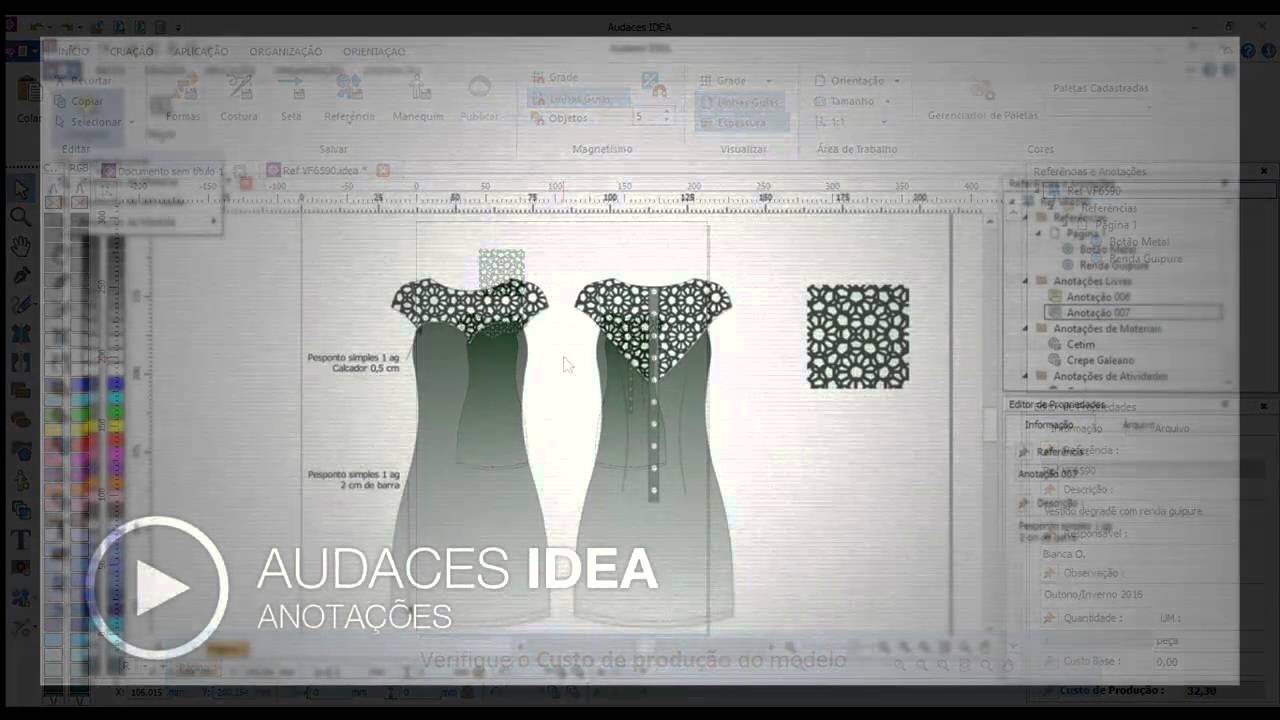Collapse the Anotações de Atividades node
The height and width of the screenshot is (720, 1280).
(x=1025, y=376)
